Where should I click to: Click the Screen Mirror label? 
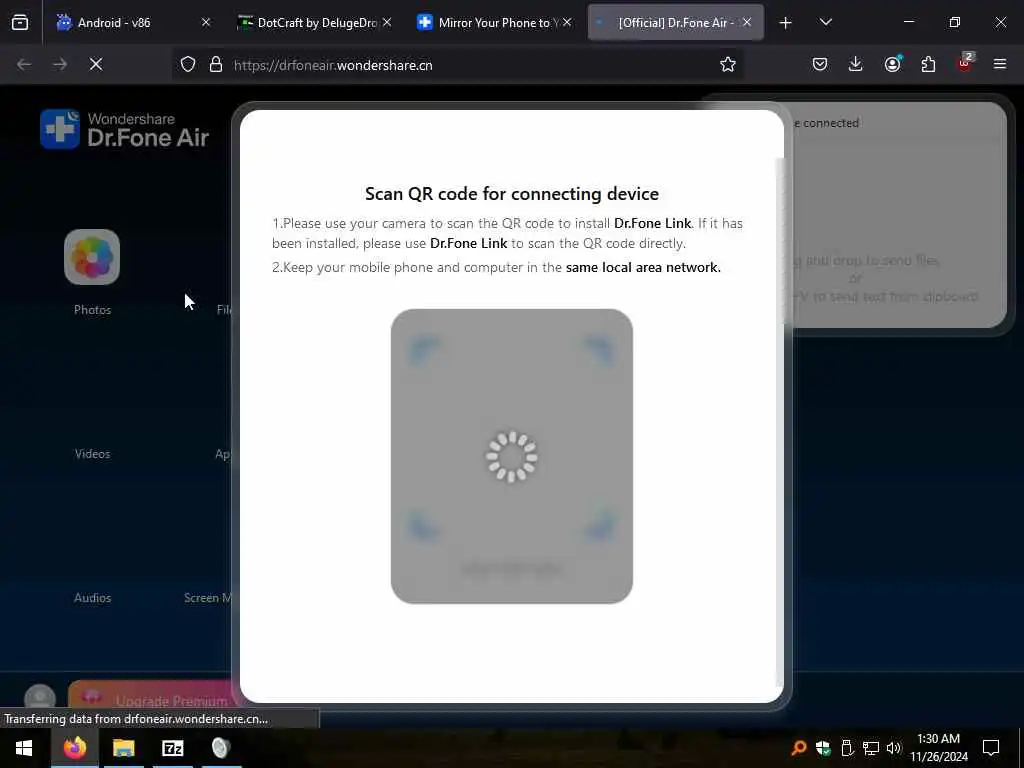(x=208, y=598)
